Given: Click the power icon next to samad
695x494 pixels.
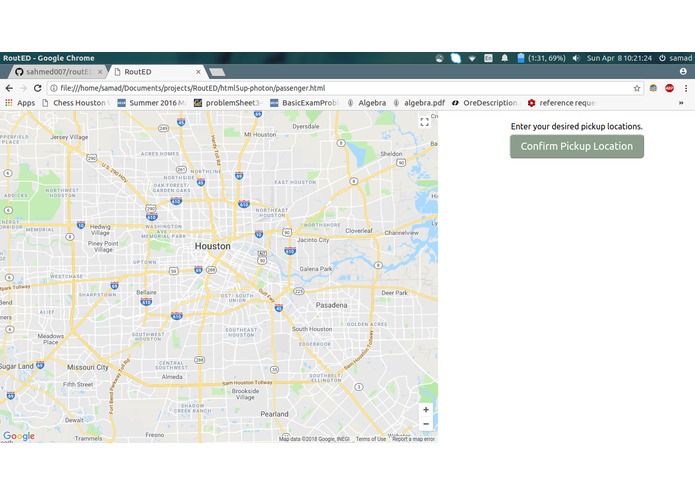Looking at the screenshot, I should tap(662, 58).
